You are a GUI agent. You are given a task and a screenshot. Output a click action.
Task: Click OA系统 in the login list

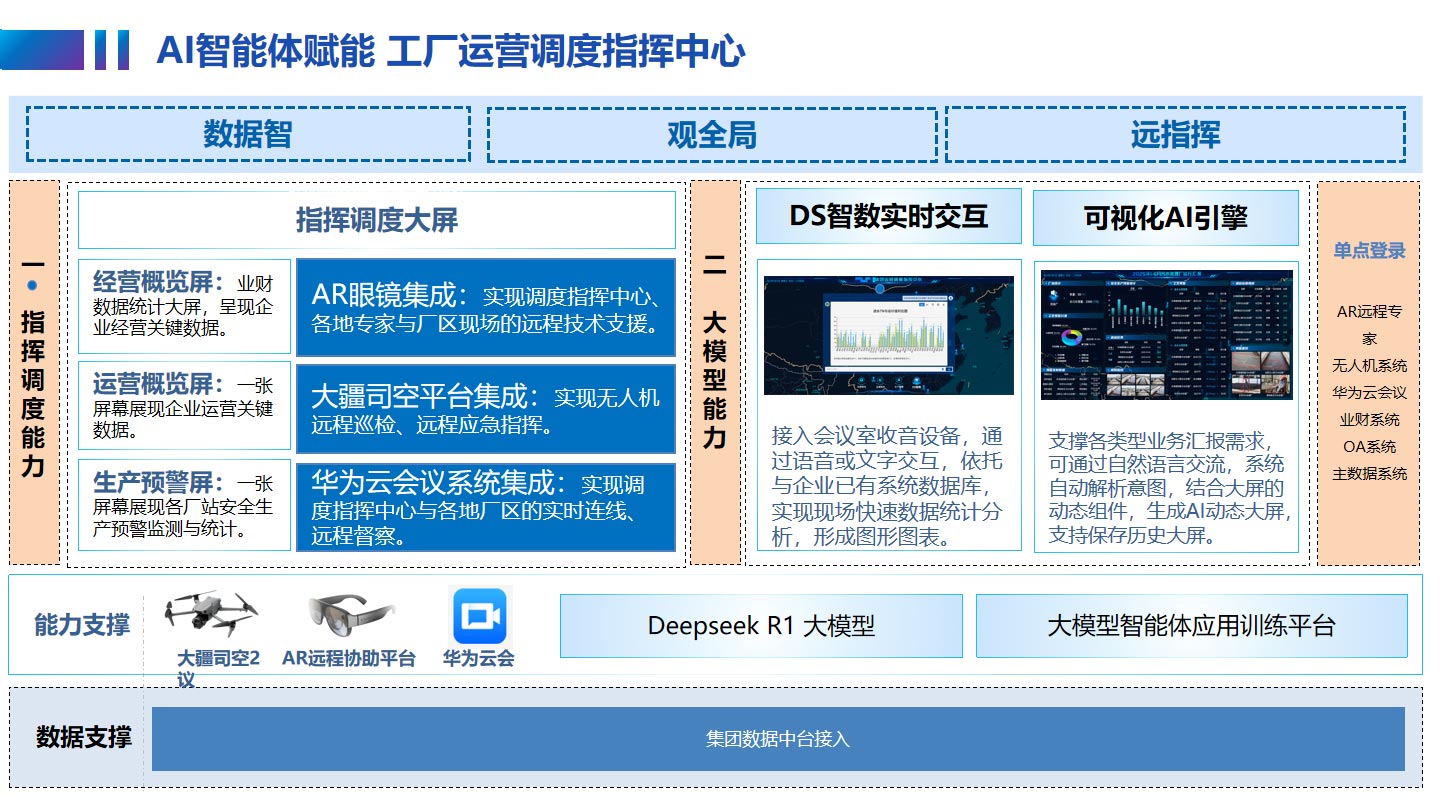pos(1369,447)
